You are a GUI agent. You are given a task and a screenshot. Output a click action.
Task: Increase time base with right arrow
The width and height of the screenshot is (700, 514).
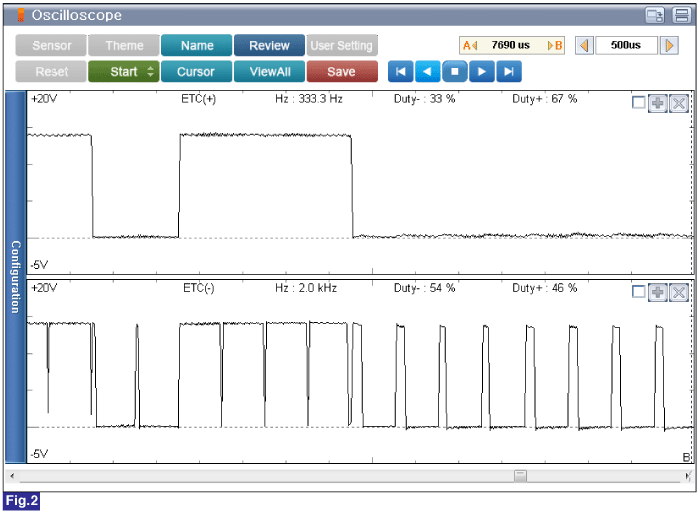[669, 46]
